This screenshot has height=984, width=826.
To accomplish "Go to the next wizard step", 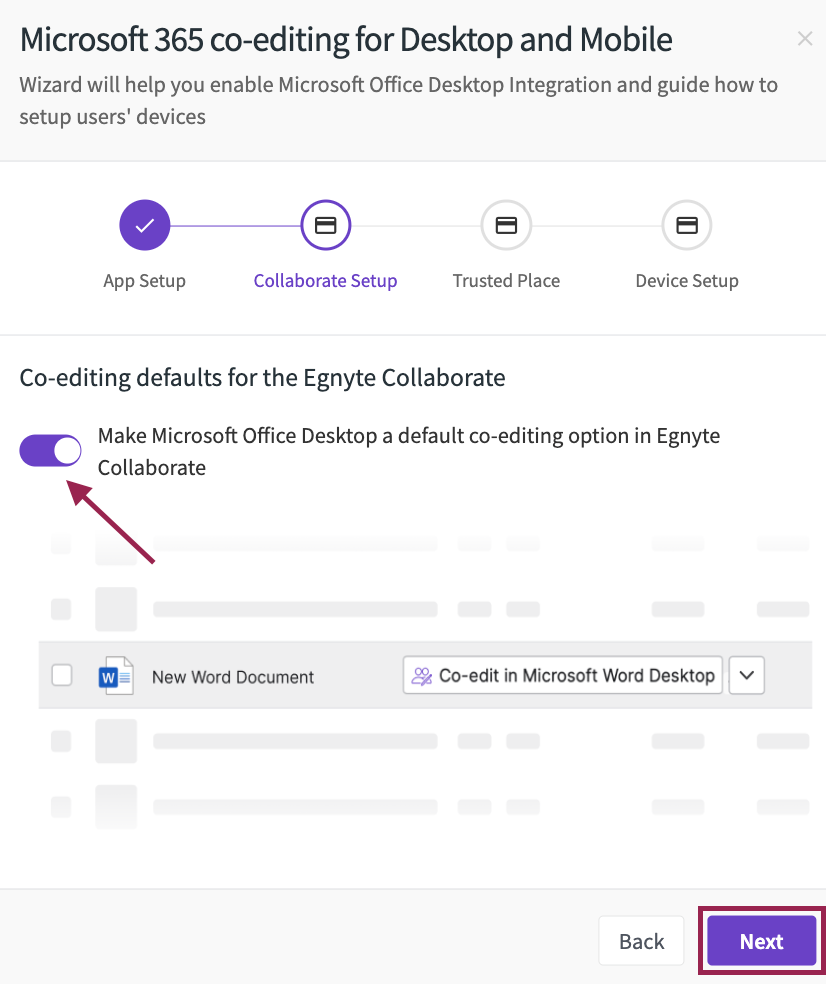I will coord(761,941).
